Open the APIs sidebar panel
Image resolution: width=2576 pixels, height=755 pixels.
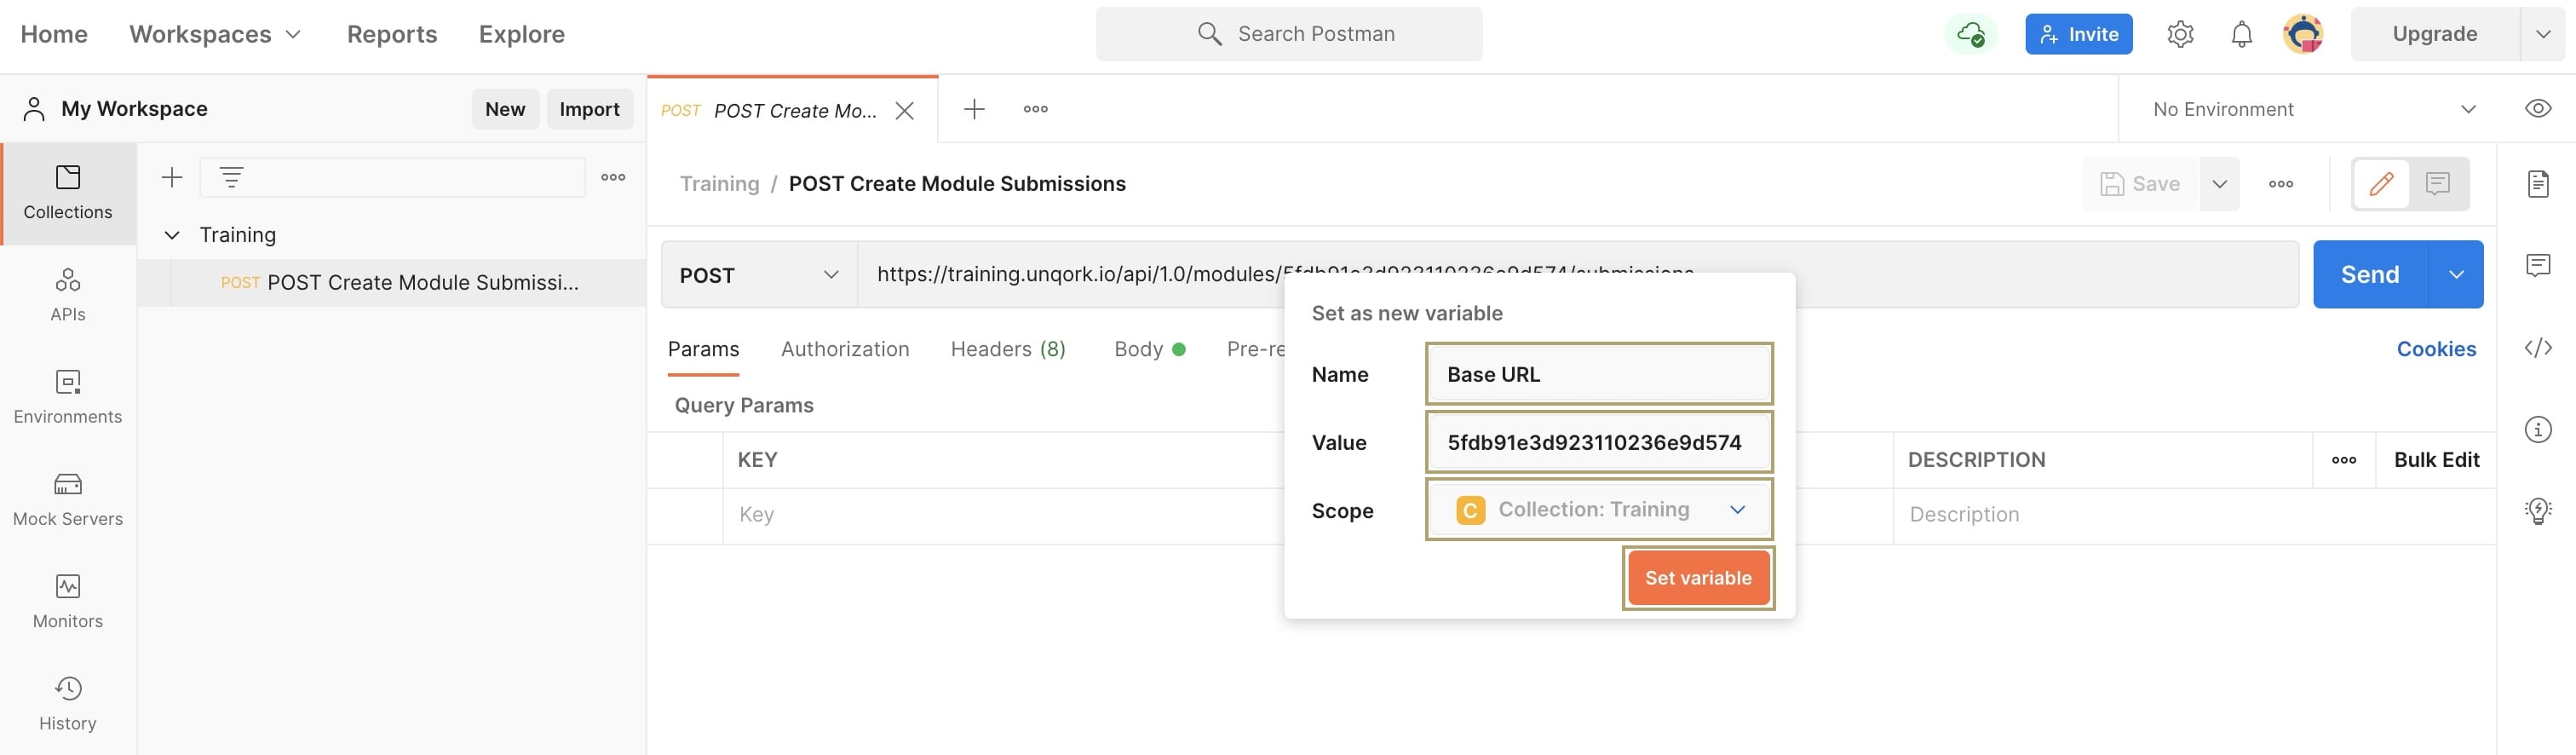pos(68,295)
